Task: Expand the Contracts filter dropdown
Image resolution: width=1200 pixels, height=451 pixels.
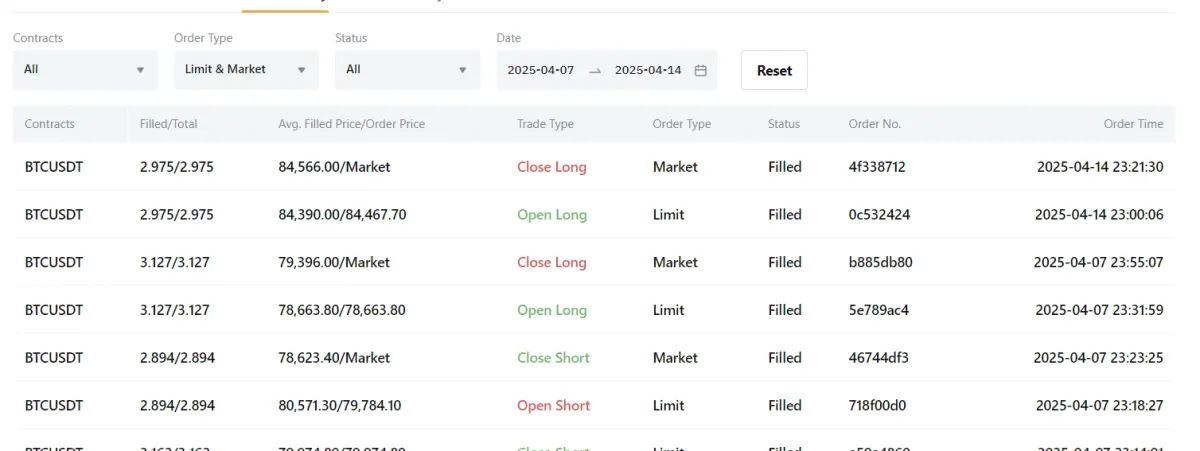Action: (85, 70)
